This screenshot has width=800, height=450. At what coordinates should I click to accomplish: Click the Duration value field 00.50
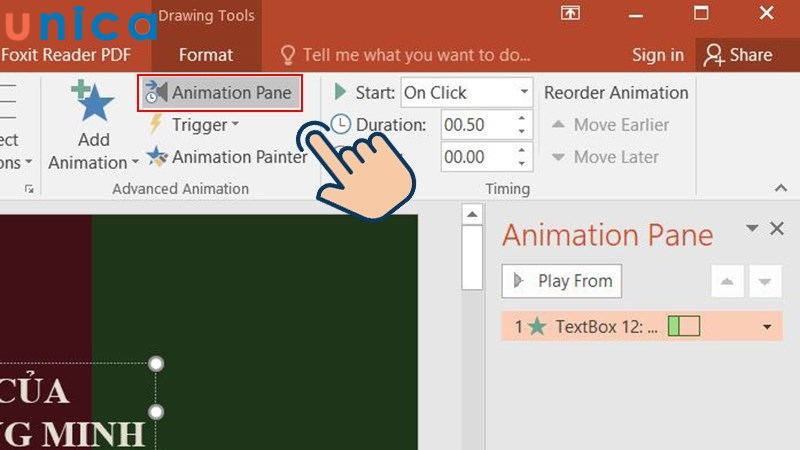click(478, 125)
